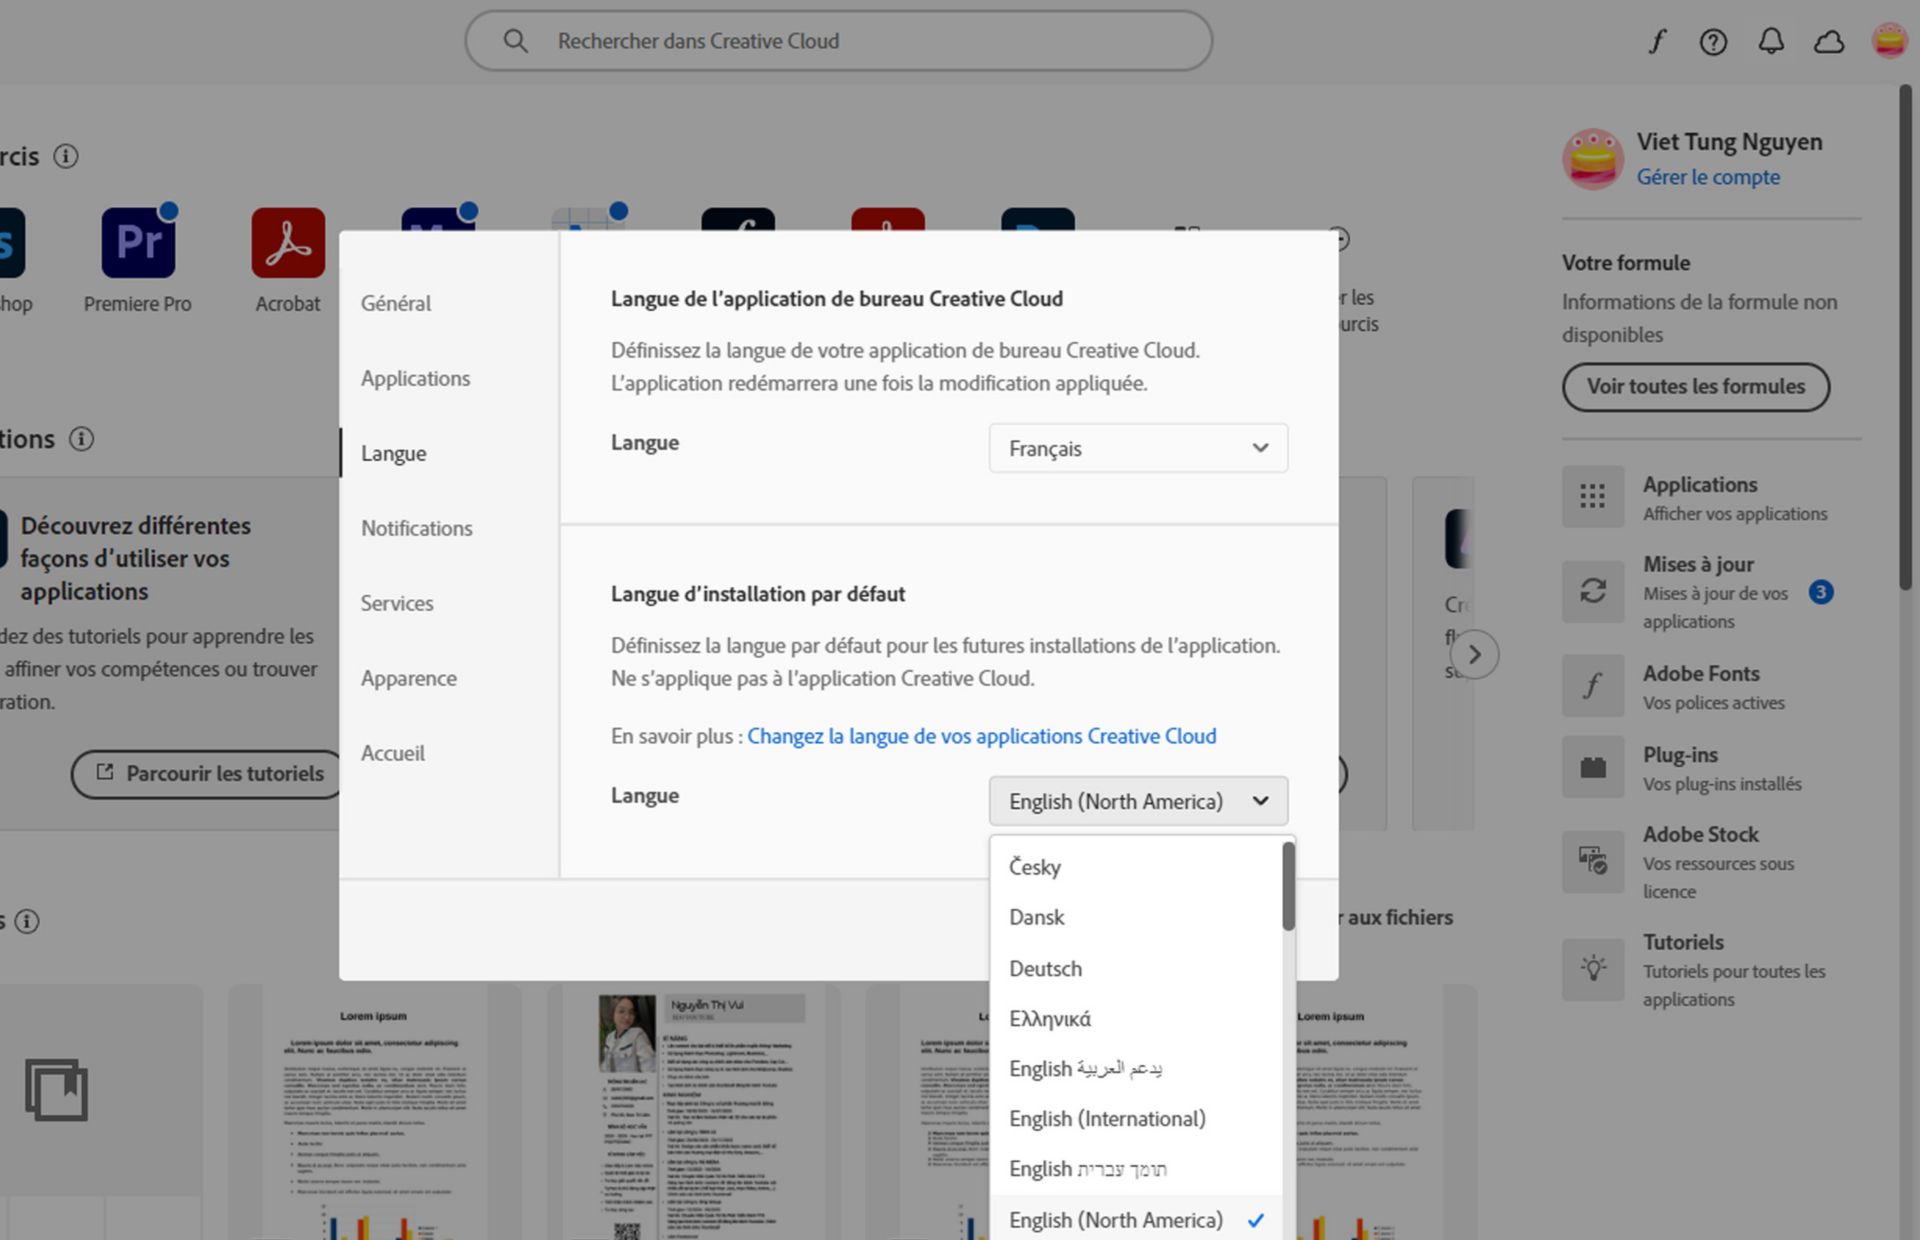Open the Adobe Fonts icon in top bar
Screen dimensions: 1920x1240
point(1657,41)
